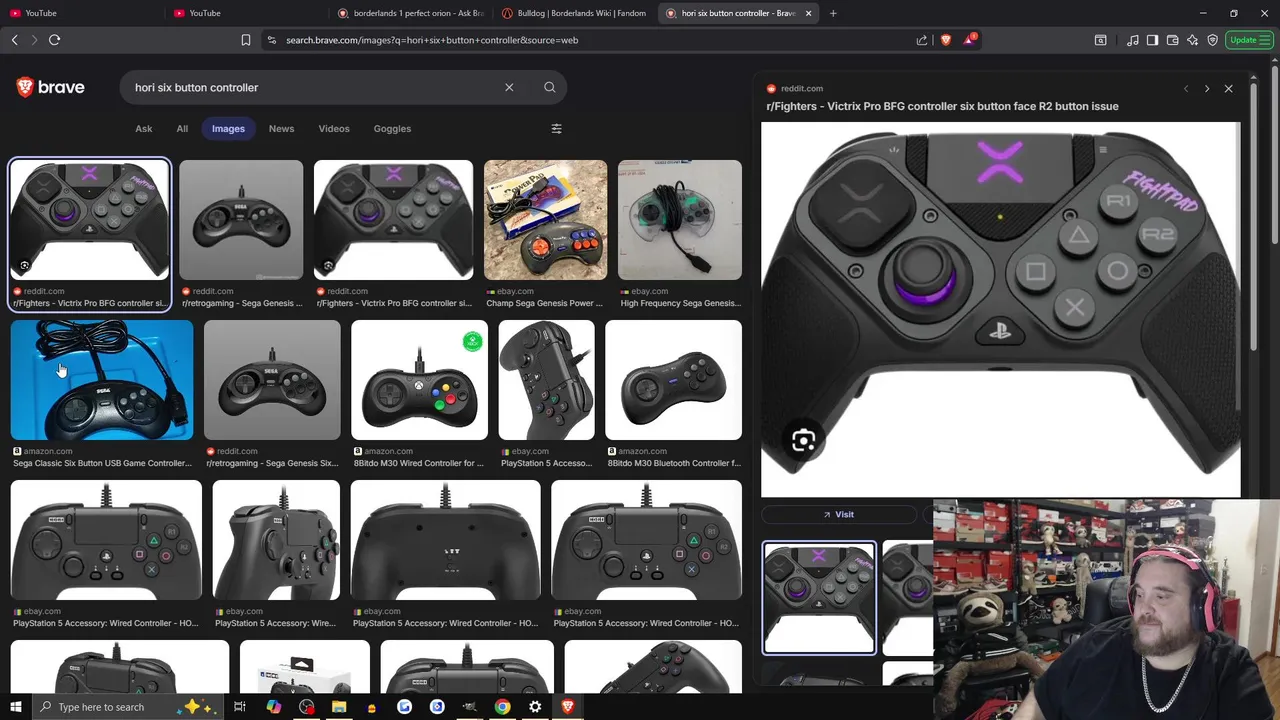1280x720 pixels.
Task: Open Brave Shields lion icon
Action: click(946, 40)
